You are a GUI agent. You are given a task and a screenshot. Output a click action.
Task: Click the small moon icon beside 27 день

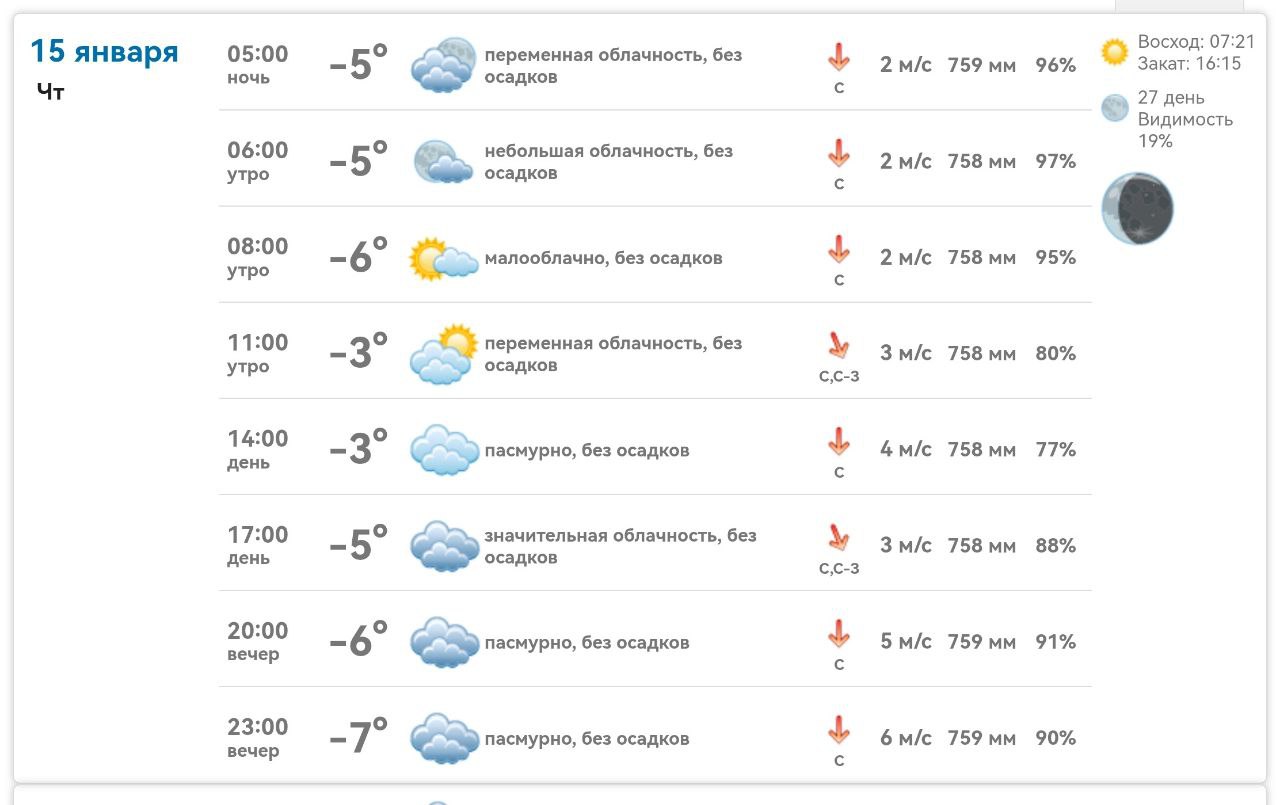click(1114, 108)
